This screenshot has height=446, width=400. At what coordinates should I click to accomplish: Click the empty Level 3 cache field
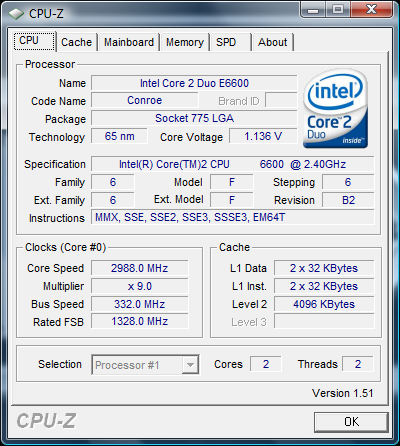point(324,322)
